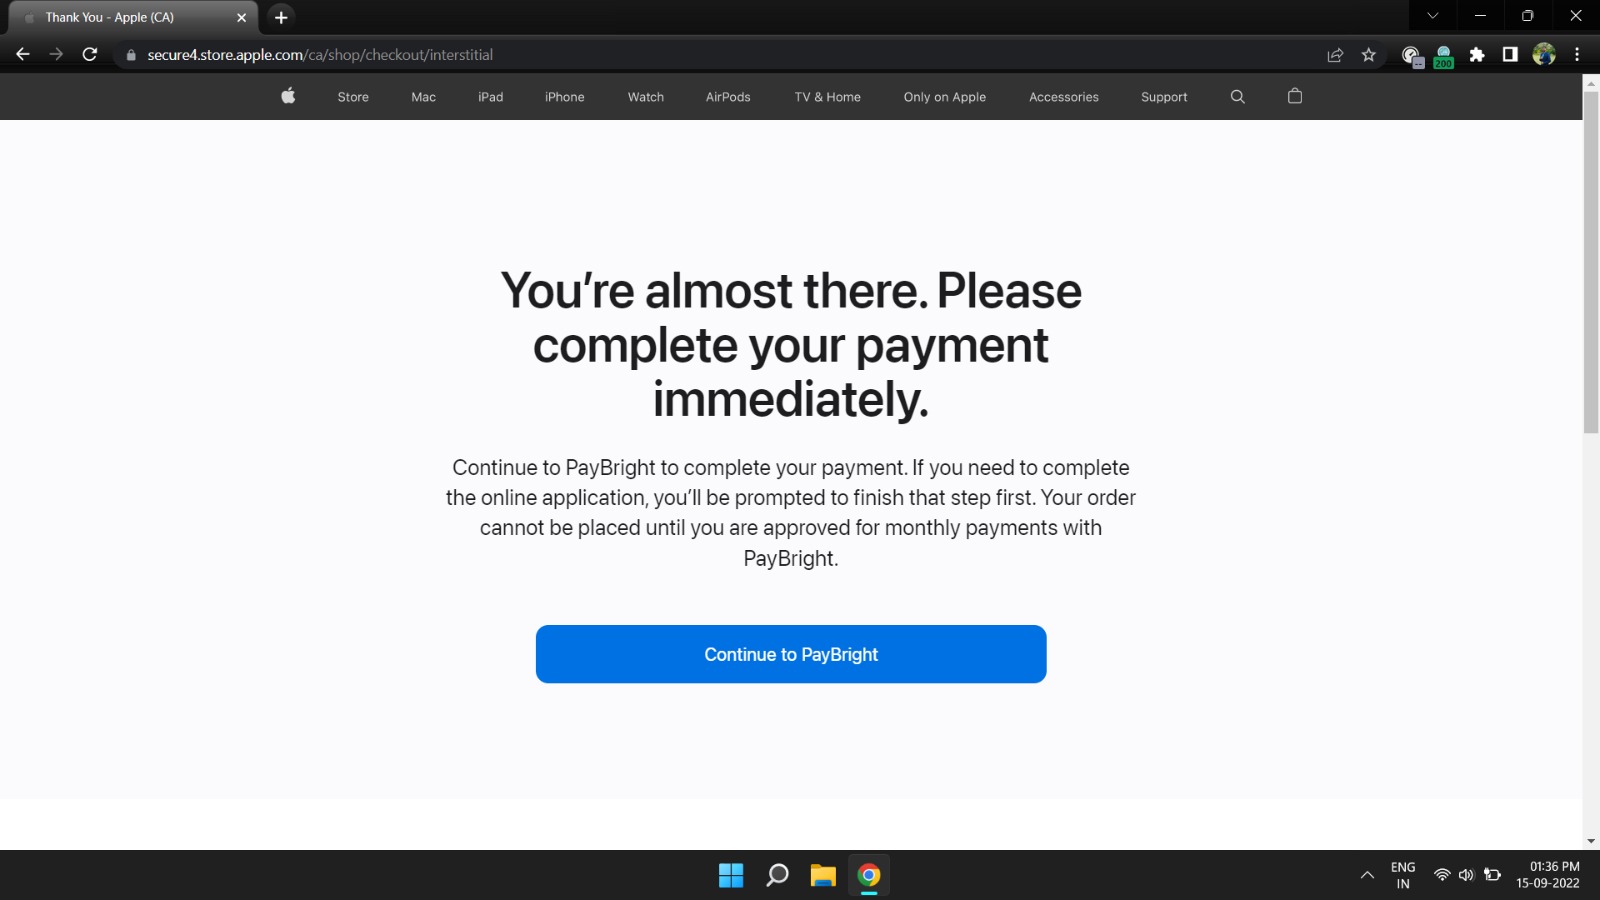
Task: Open the shopping bag icon
Action: point(1295,96)
